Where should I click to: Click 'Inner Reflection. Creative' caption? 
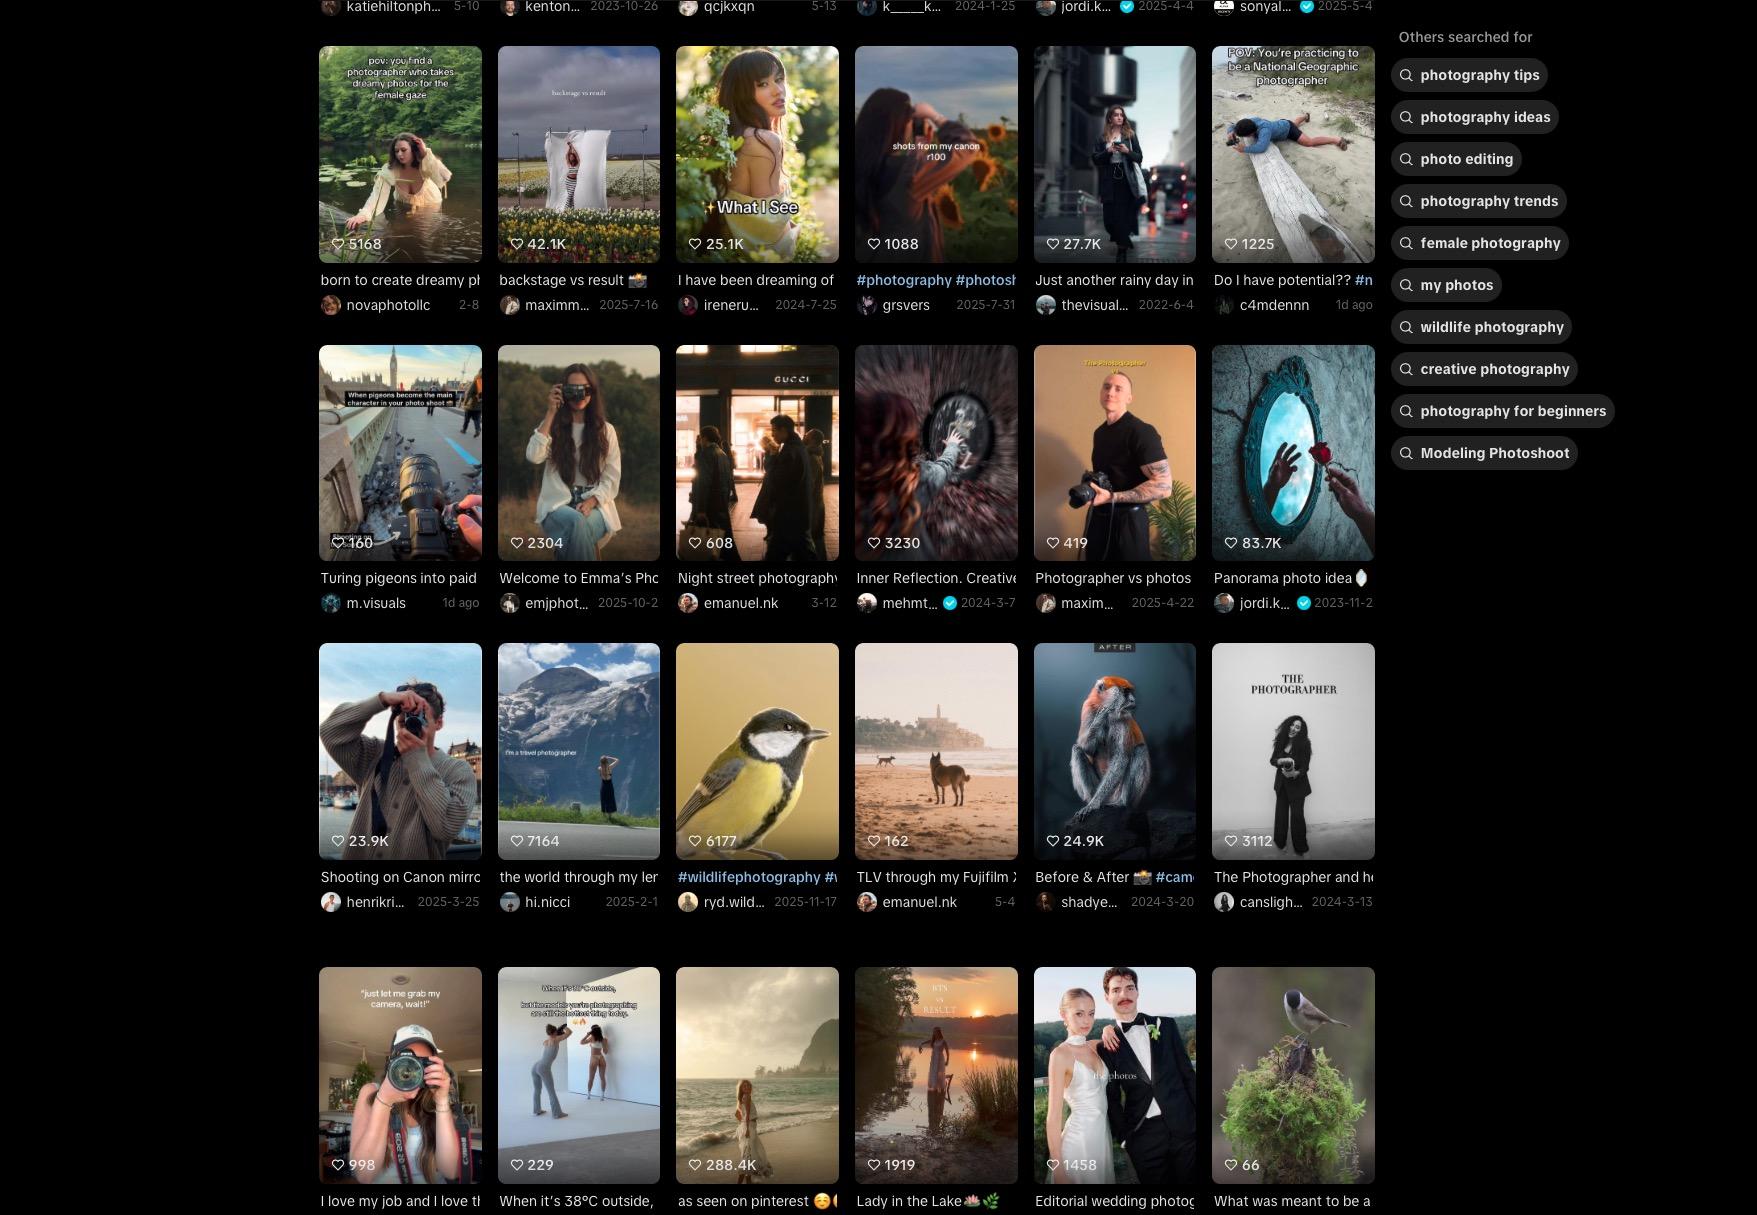click(x=936, y=578)
